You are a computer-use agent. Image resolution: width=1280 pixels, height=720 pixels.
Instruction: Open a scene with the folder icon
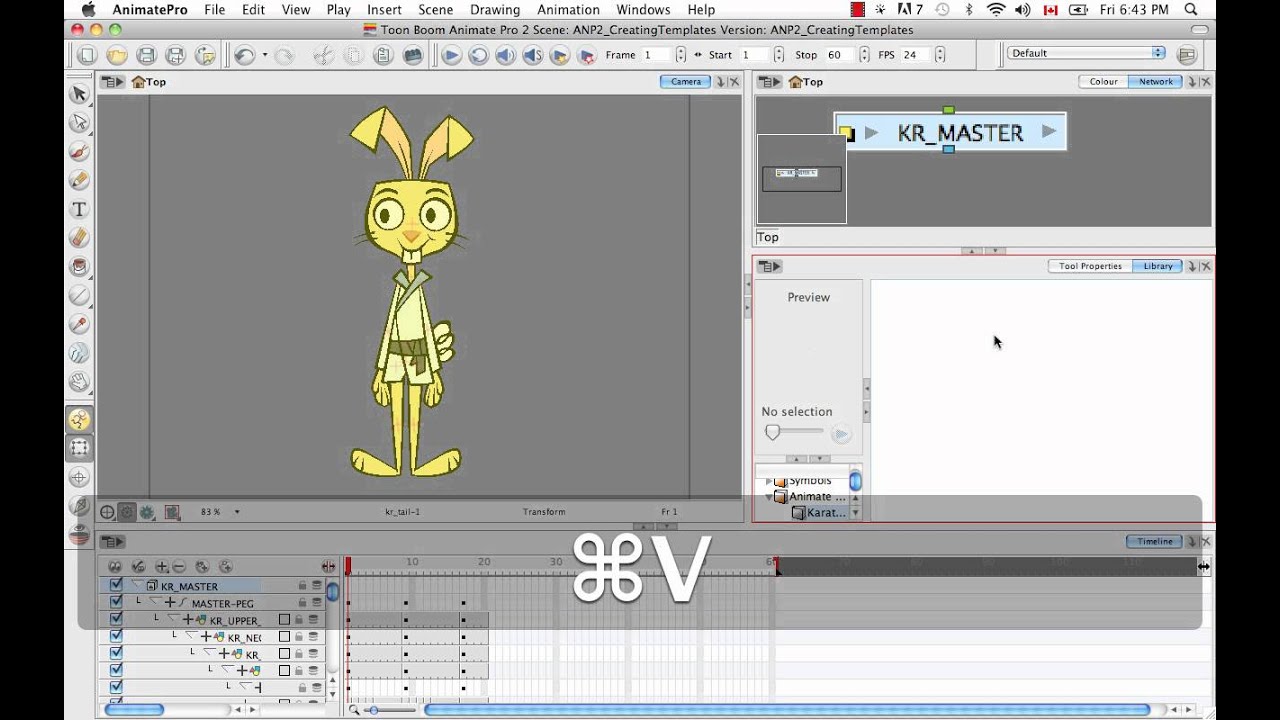tap(117, 56)
